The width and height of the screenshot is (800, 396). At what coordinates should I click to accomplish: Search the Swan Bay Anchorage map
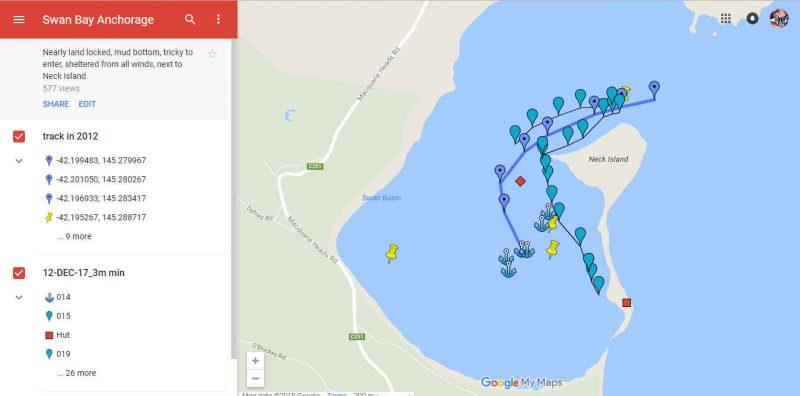click(190, 19)
